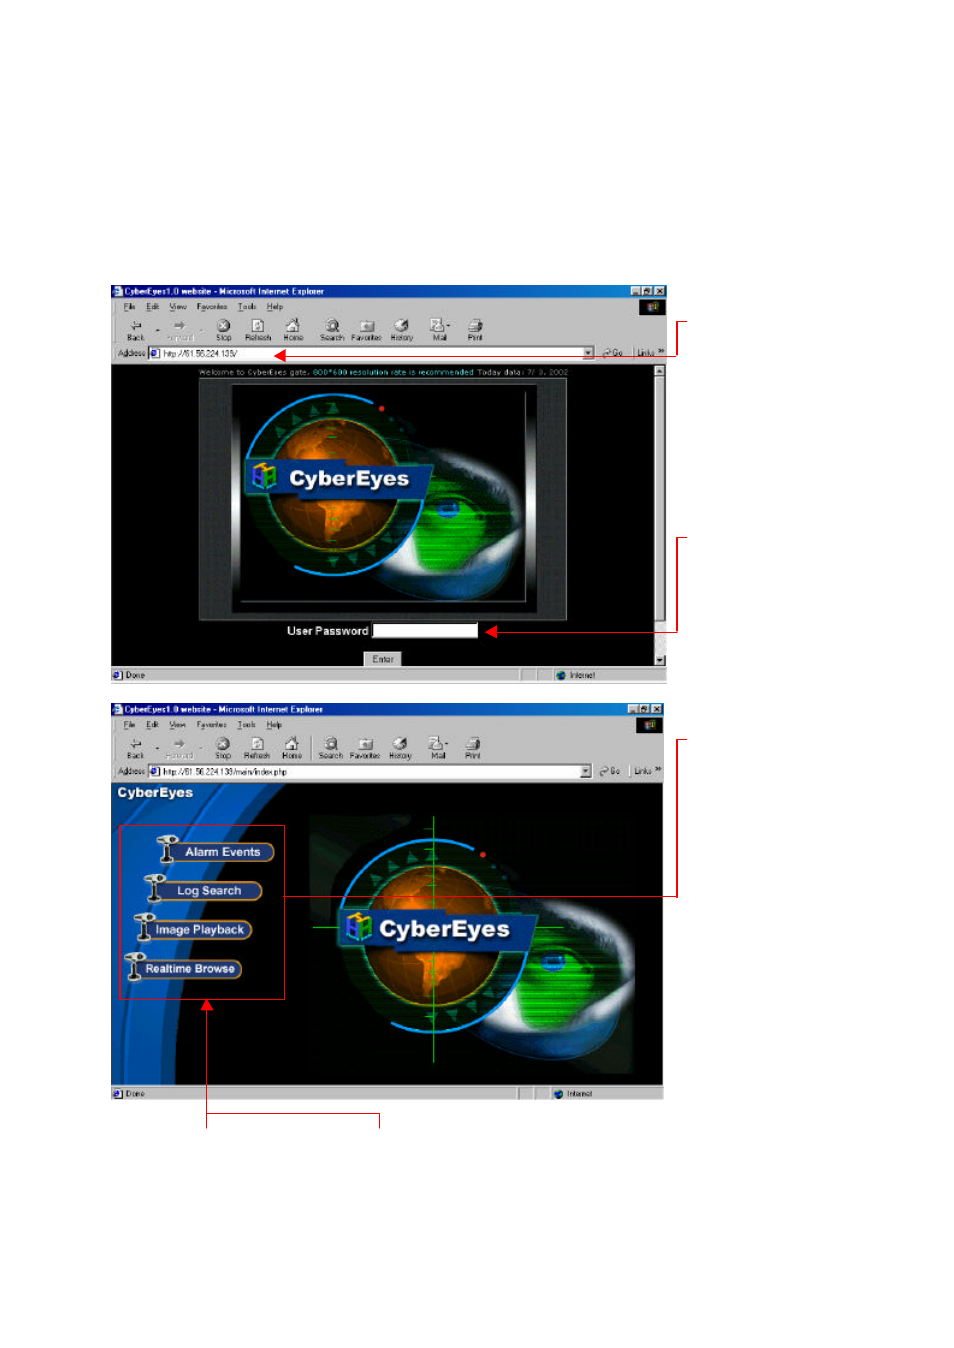Screen dimensions: 954x1348
Task: Click scroll-up arrow in the password login window
Action: [x=660, y=371]
